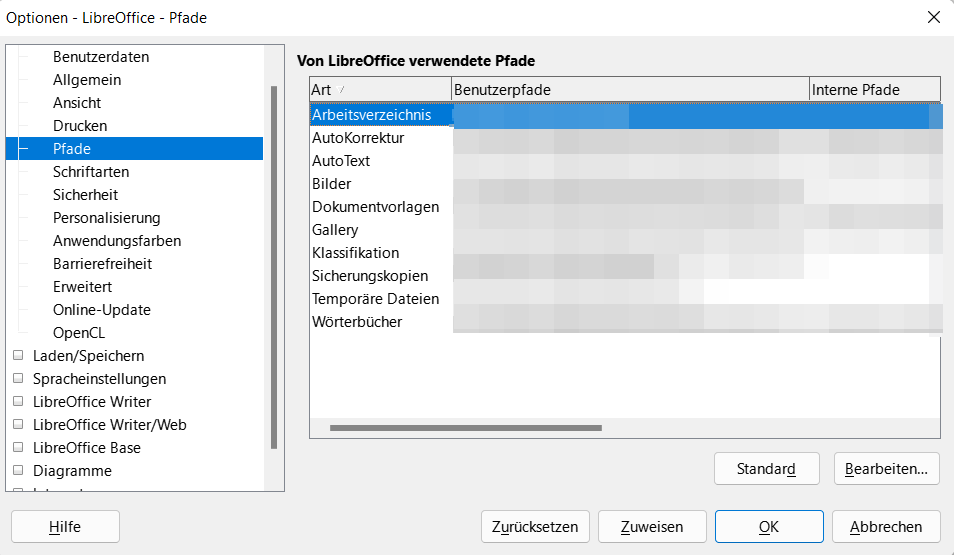Select the AutoKorrektur path row
Image resolution: width=954 pixels, height=555 pixels.
(625, 138)
